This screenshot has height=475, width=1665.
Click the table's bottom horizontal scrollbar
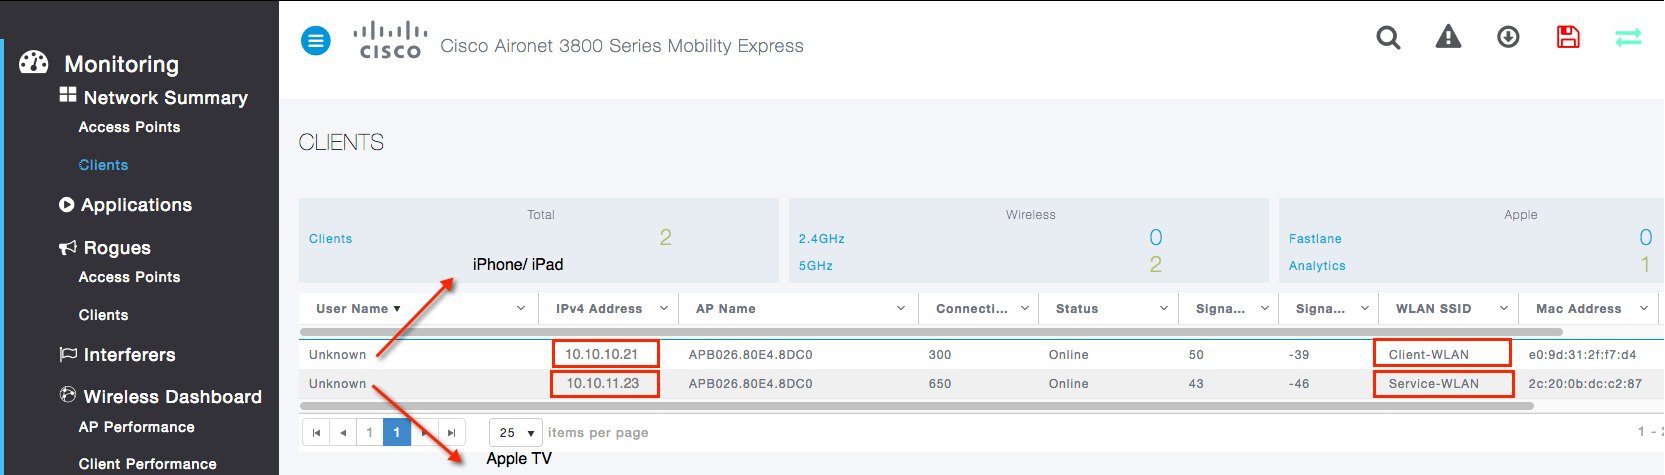[916, 406]
